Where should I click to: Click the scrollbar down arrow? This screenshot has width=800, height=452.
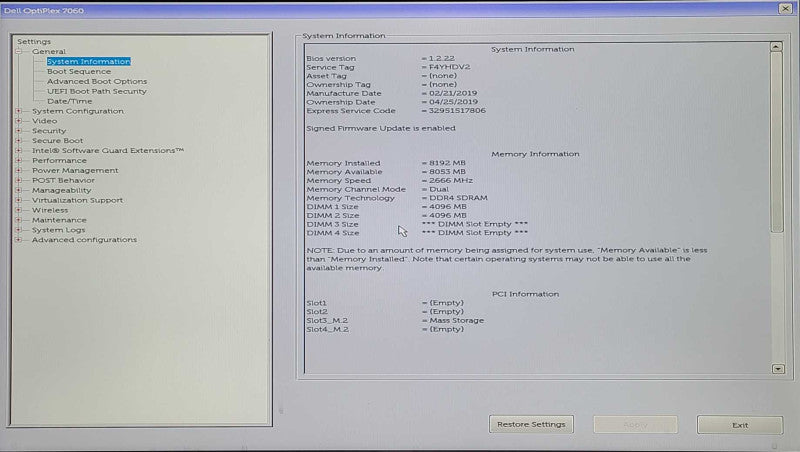pyautogui.click(x=778, y=369)
